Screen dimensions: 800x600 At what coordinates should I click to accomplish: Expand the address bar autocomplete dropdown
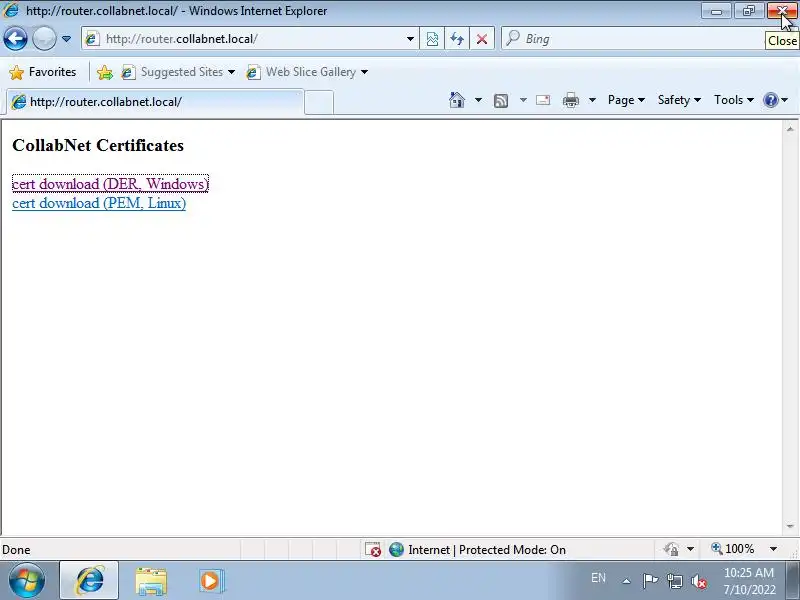[x=410, y=39]
